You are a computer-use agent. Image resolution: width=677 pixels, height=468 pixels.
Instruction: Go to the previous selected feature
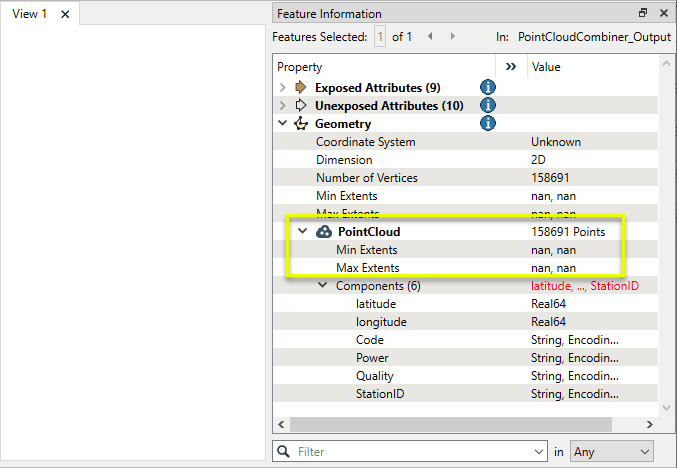click(x=430, y=37)
